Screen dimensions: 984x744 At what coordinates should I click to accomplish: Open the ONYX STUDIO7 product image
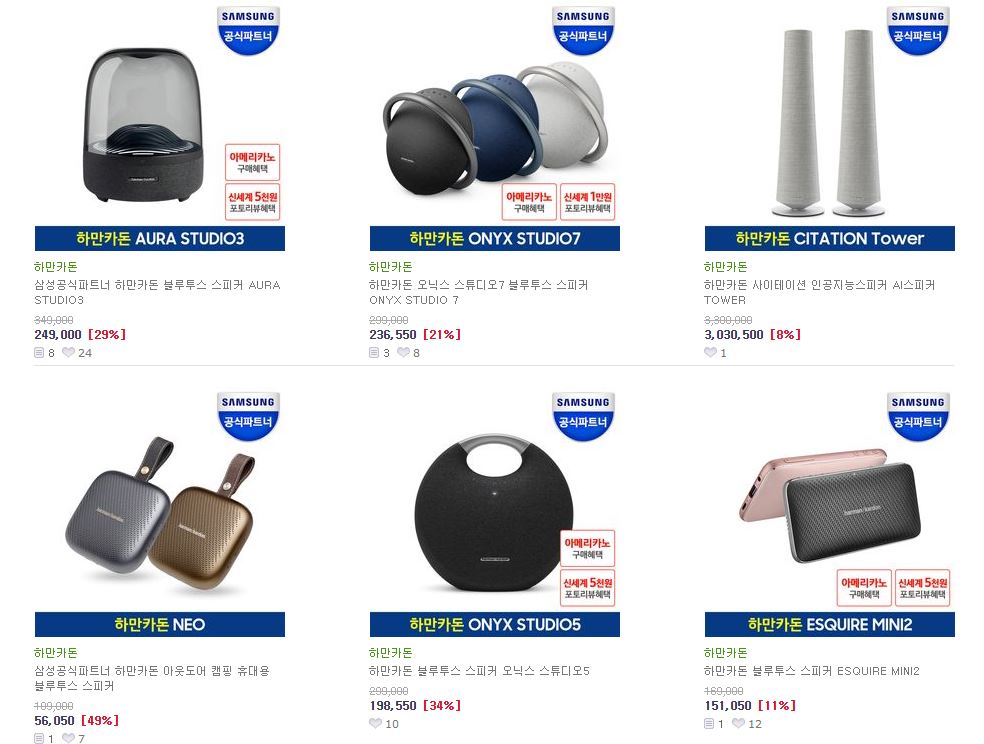point(495,126)
